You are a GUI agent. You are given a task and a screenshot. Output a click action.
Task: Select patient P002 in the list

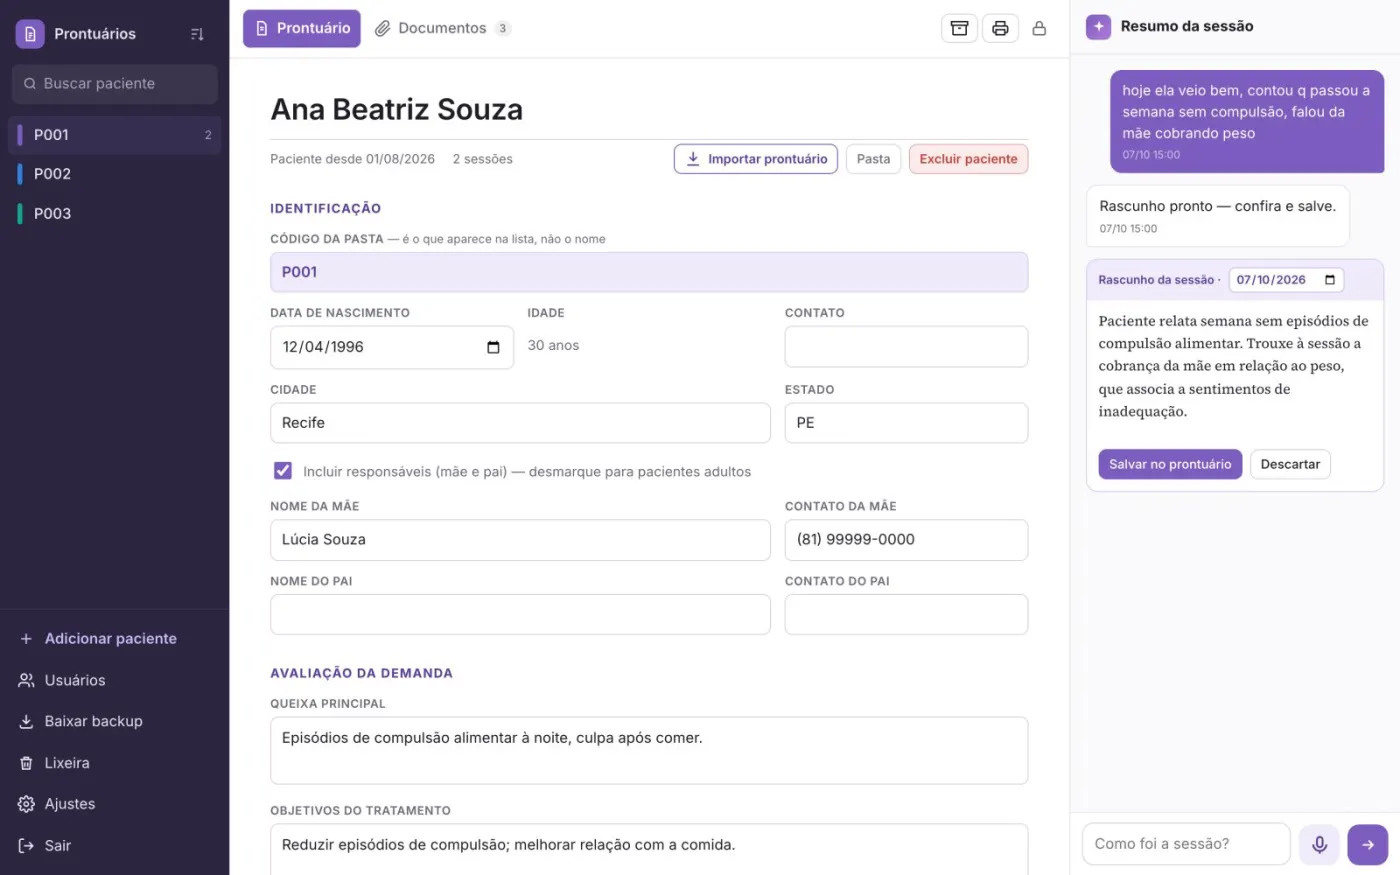coord(114,174)
